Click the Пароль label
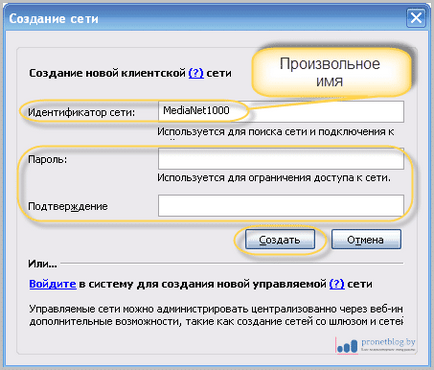This screenshot has width=434, height=370. (x=47, y=159)
